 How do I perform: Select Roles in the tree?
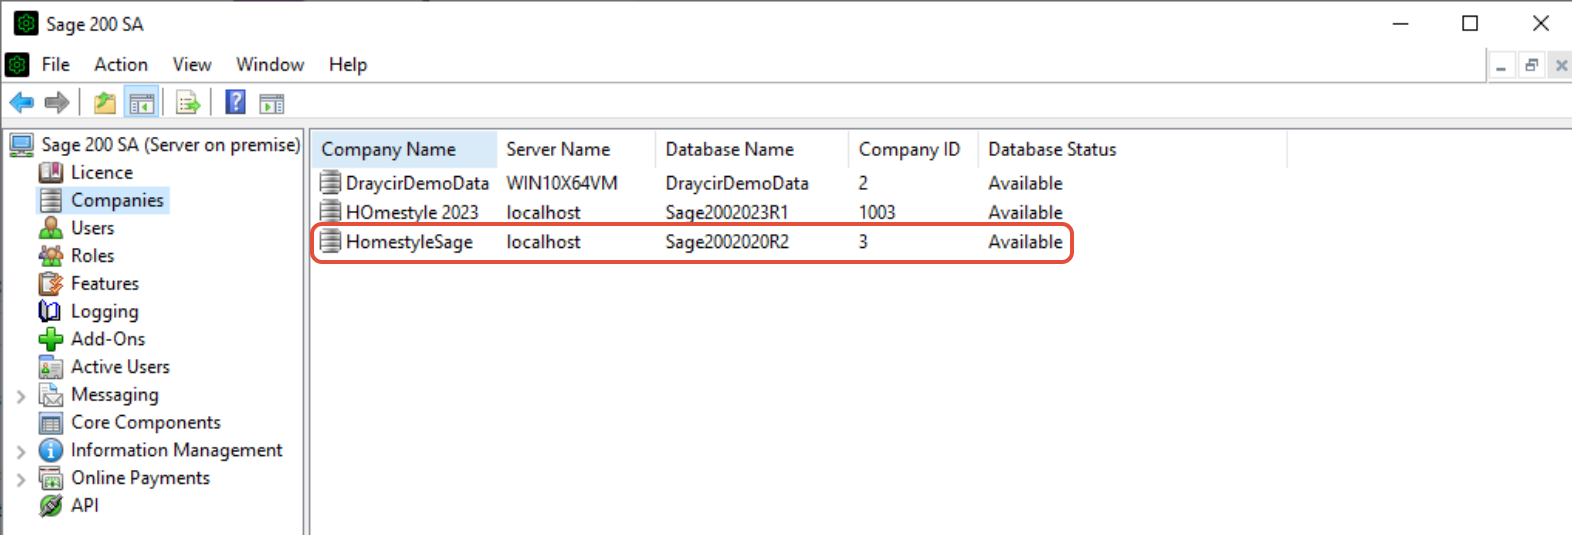(x=93, y=255)
